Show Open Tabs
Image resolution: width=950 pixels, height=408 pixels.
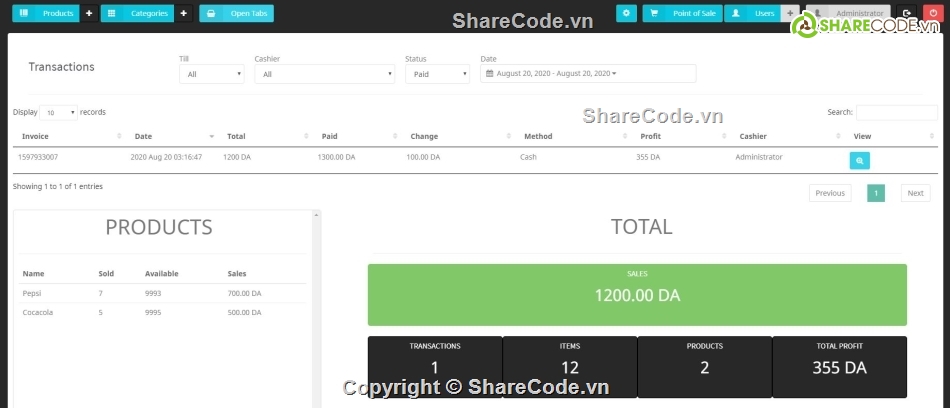coord(236,13)
